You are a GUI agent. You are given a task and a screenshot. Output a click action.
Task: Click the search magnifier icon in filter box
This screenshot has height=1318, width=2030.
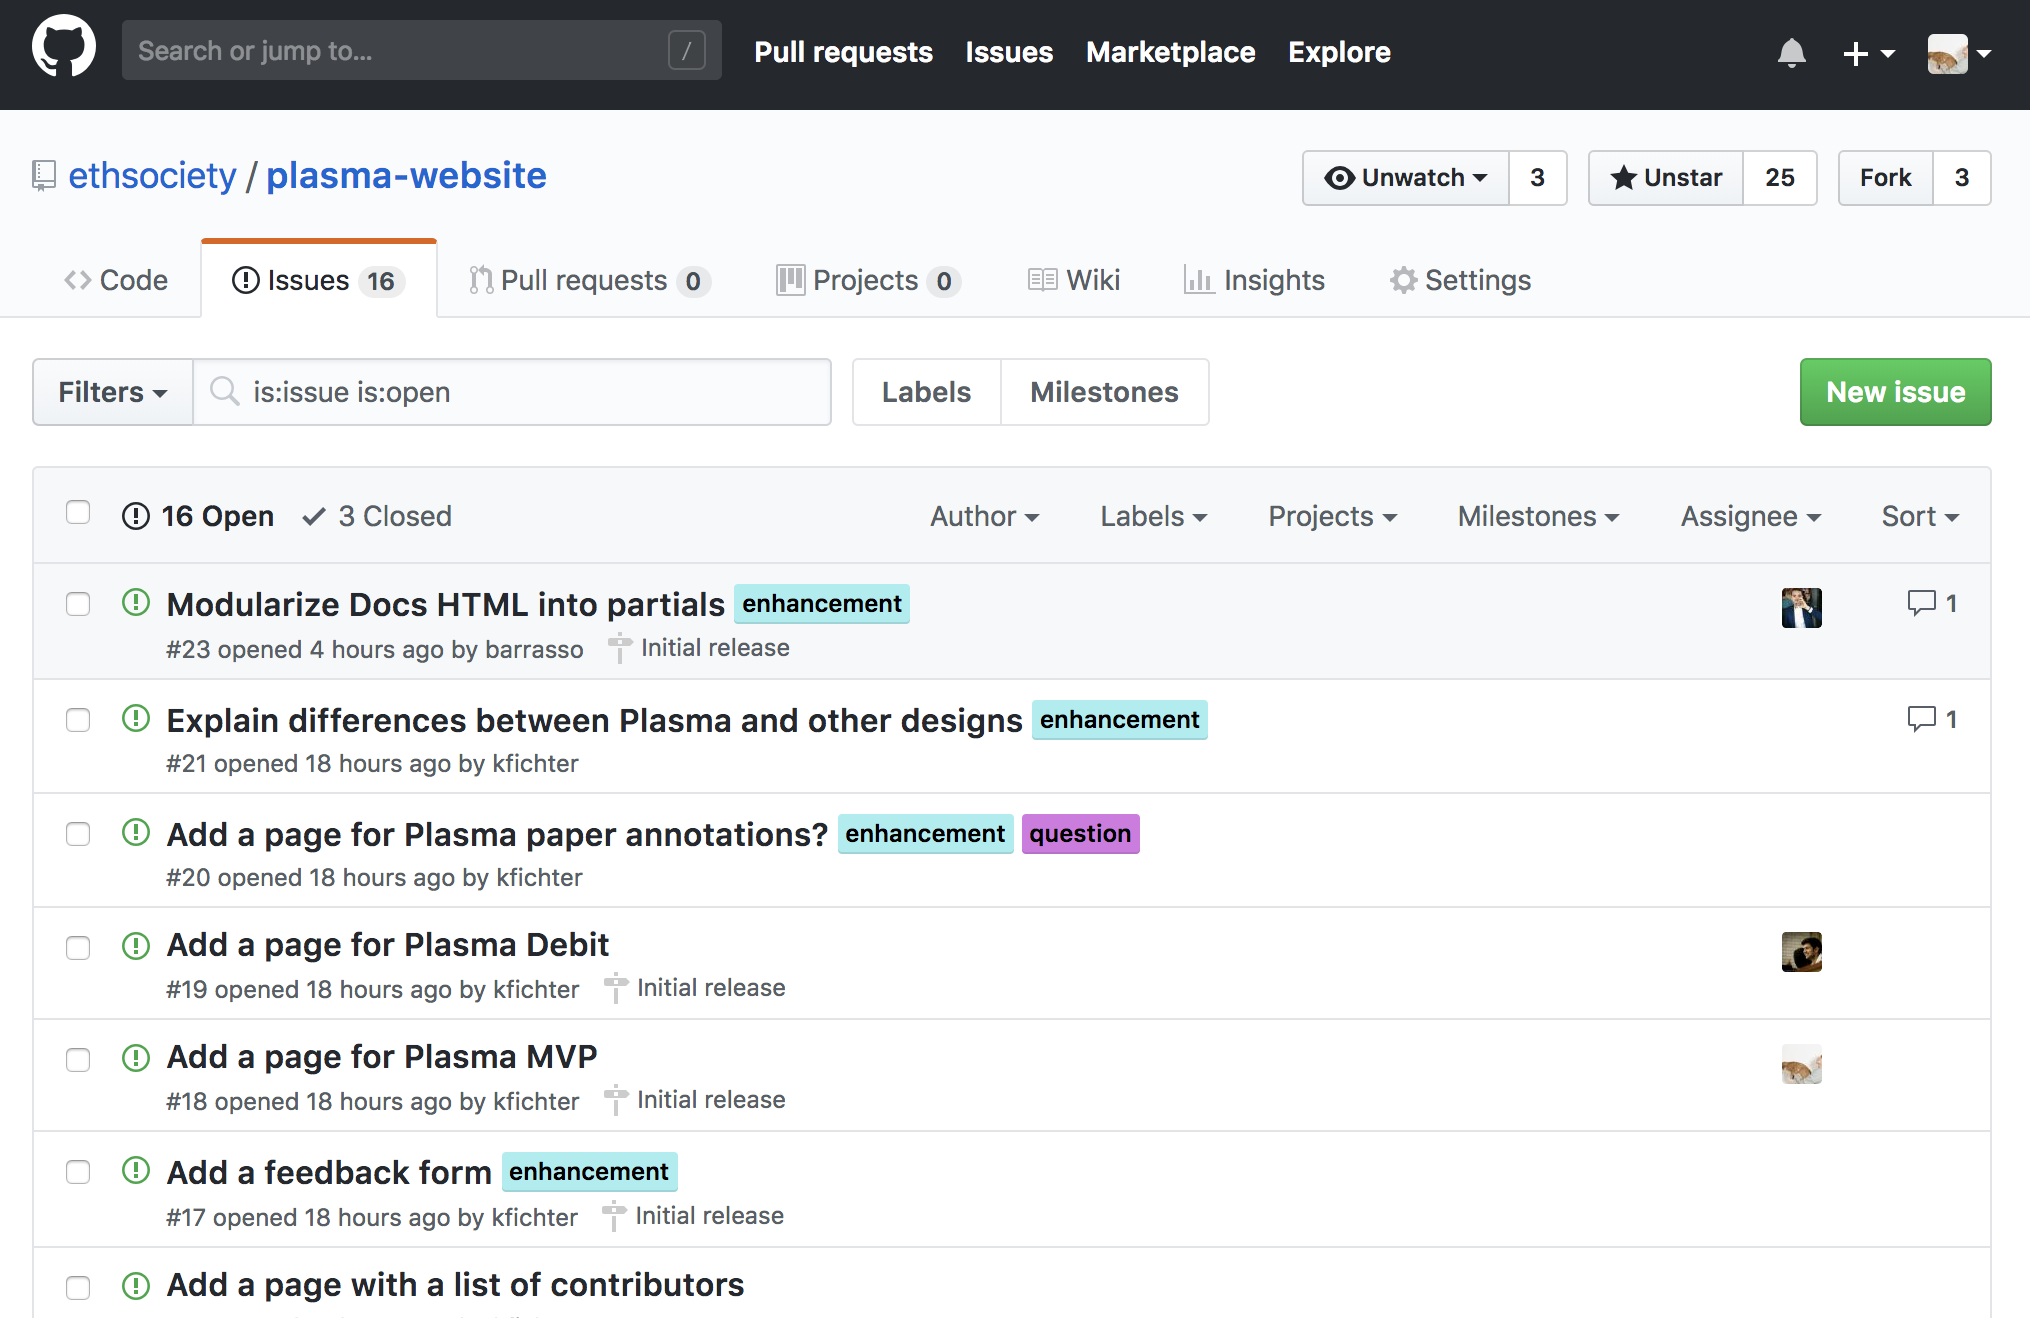tap(224, 391)
